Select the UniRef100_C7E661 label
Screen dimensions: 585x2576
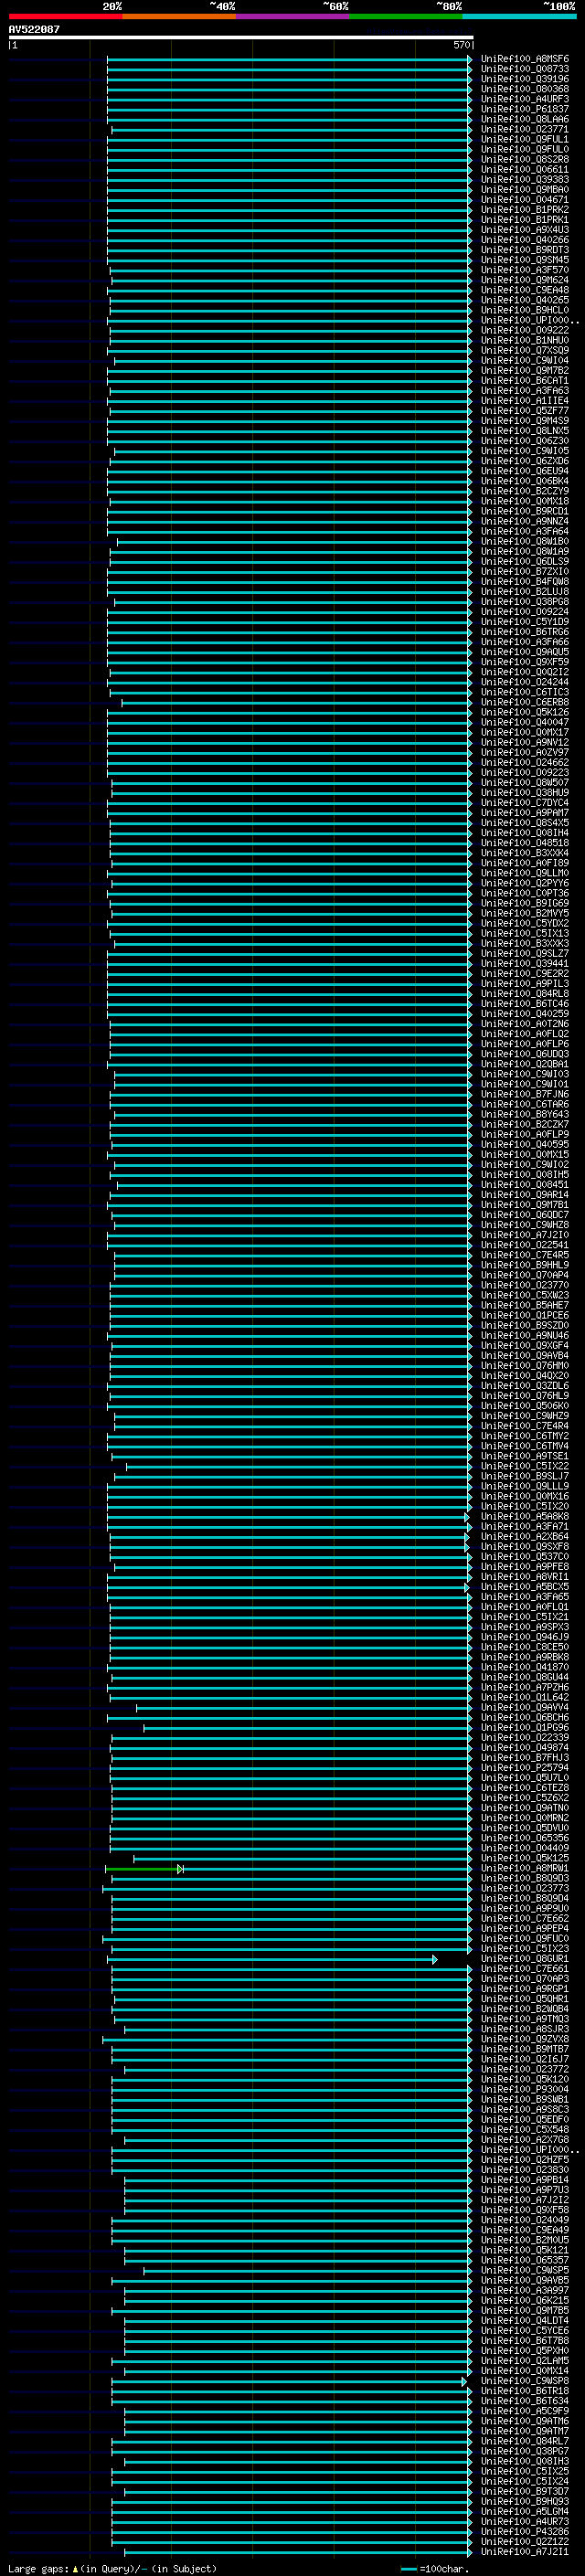525,1968
